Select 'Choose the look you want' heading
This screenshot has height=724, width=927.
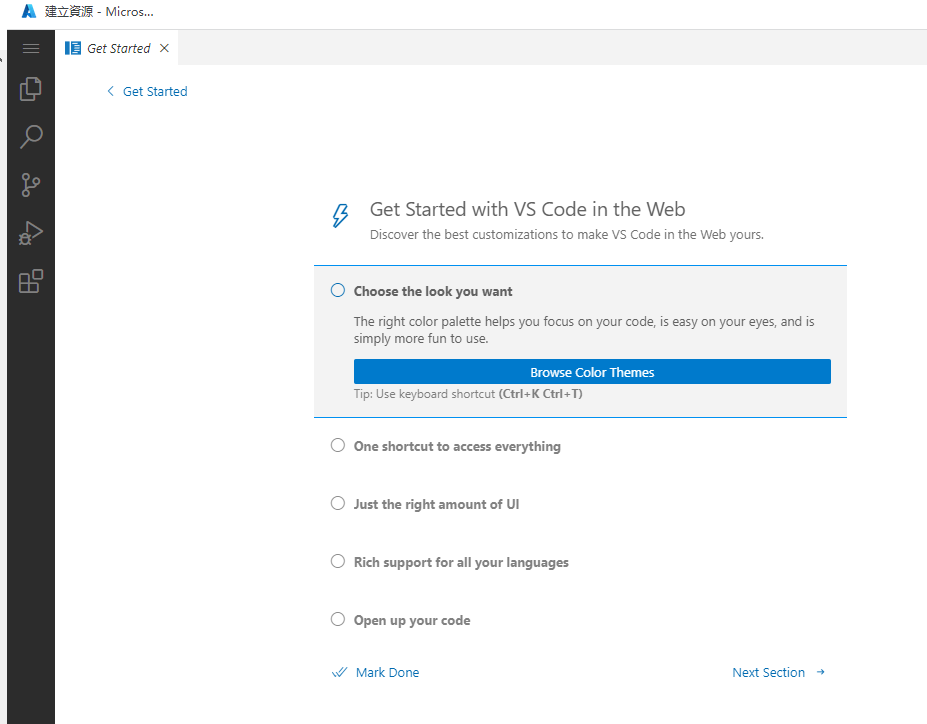tap(433, 291)
